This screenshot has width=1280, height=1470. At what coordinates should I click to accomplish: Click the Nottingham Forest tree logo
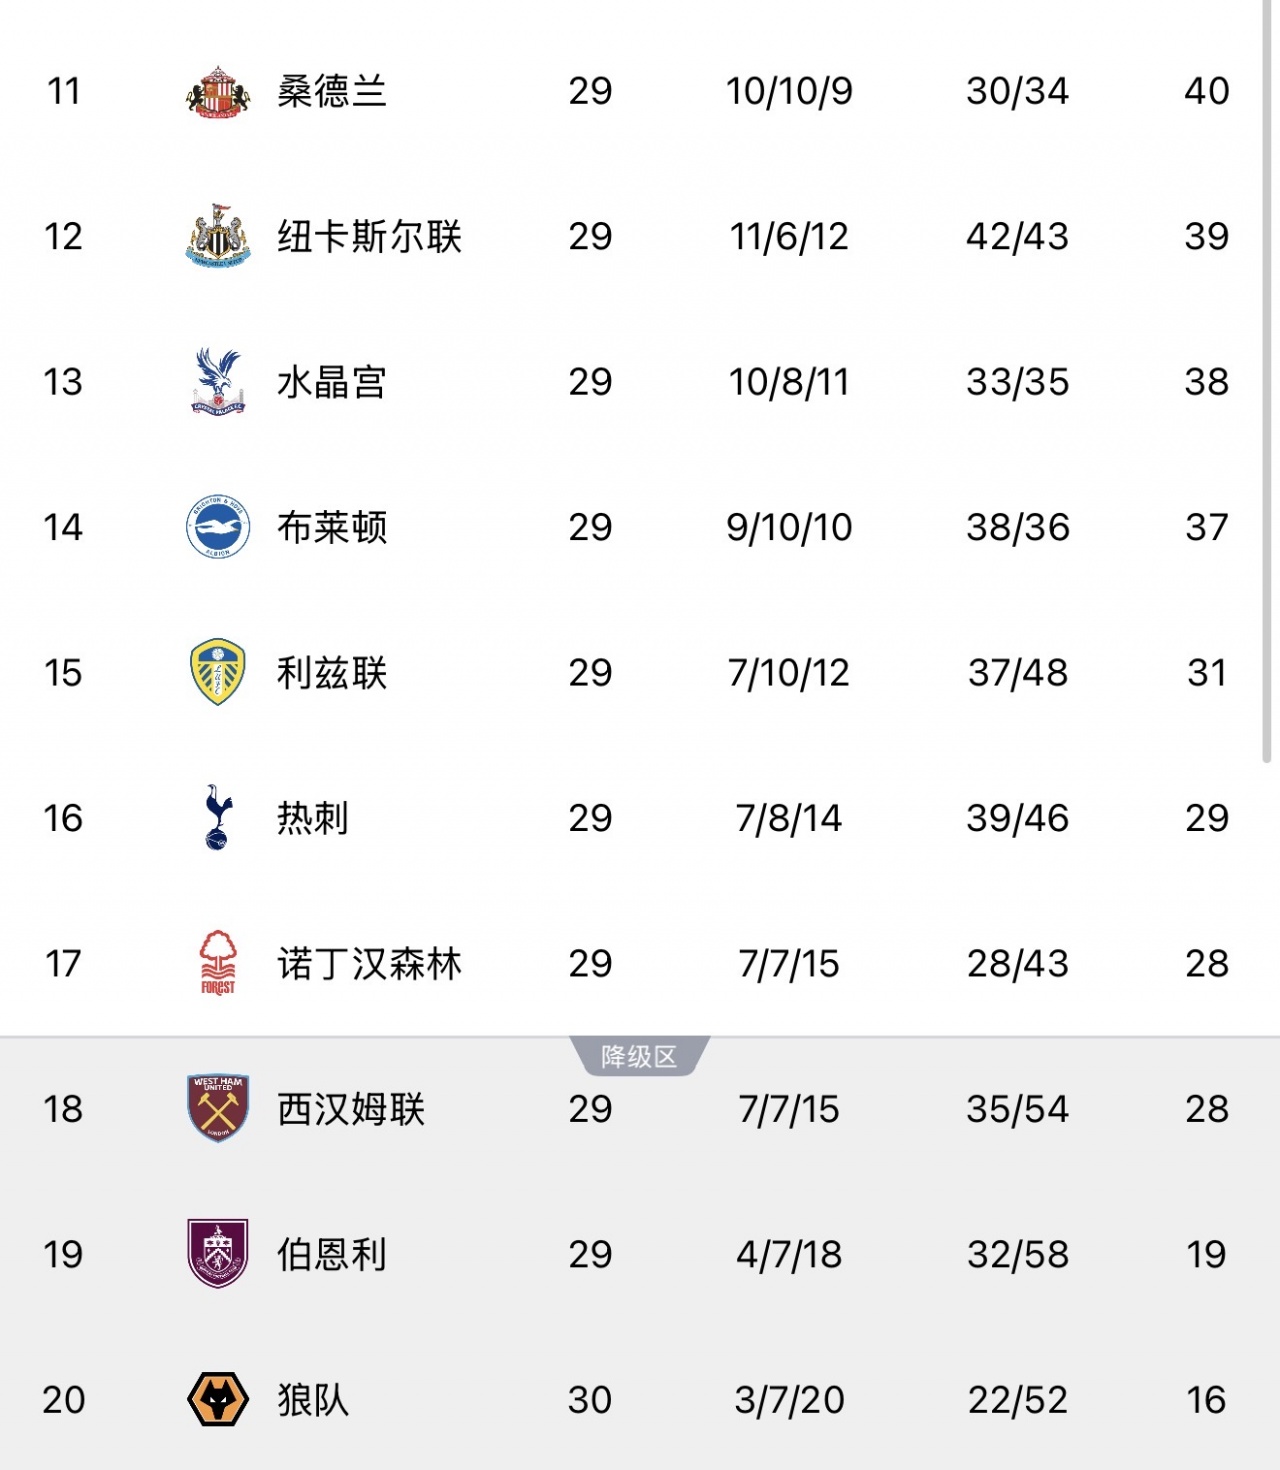217,963
